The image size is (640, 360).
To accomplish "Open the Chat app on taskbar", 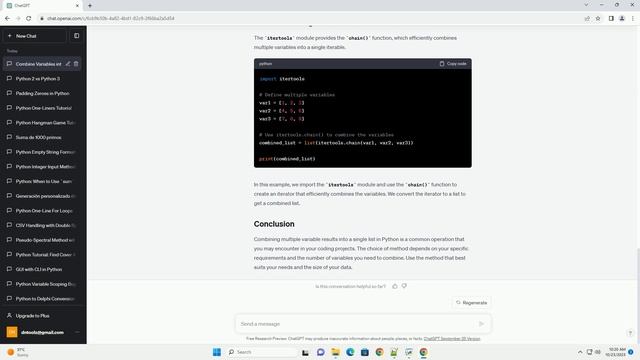I will [x=320, y=352].
